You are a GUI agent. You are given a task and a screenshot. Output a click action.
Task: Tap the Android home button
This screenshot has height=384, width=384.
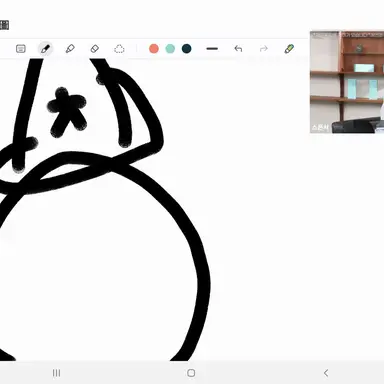(191, 373)
